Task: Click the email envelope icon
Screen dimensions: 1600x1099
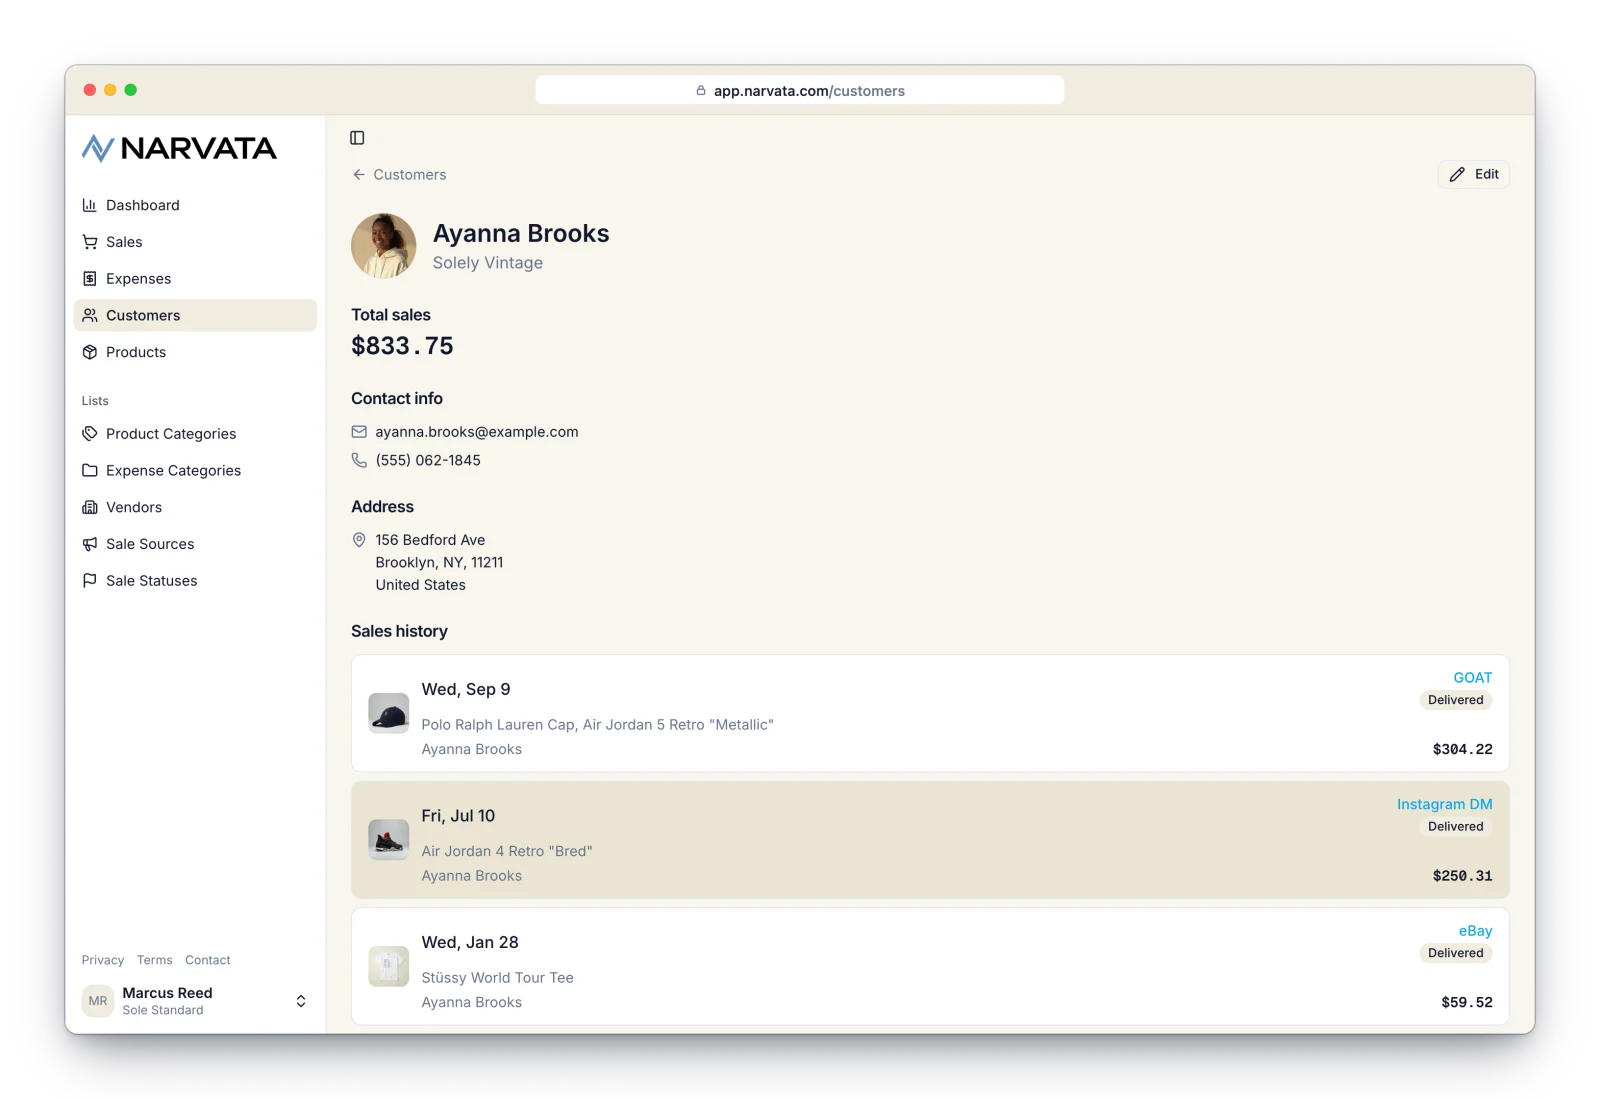Action: (x=359, y=432)
